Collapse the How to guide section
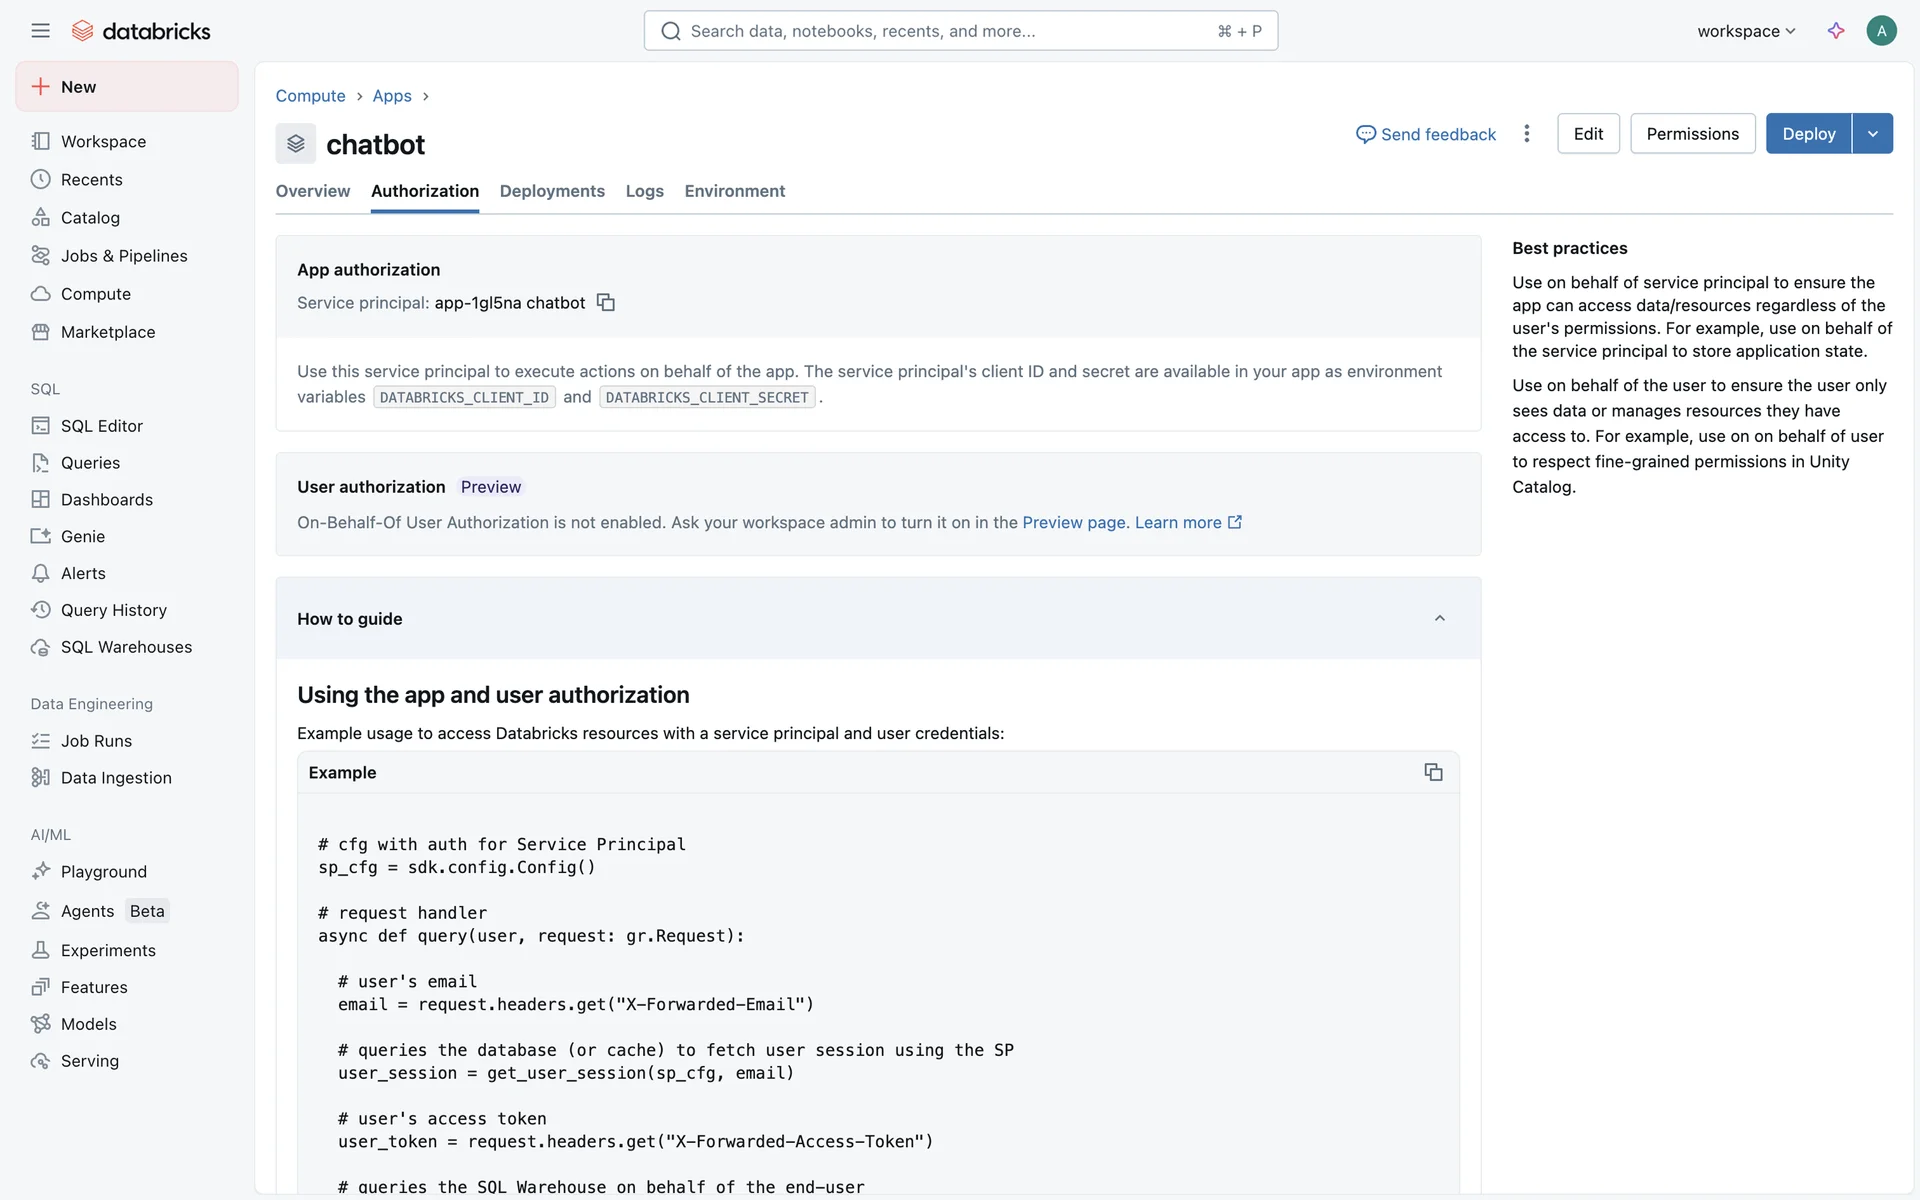The image size is (1920, 1200). (x=1439, y=618)
